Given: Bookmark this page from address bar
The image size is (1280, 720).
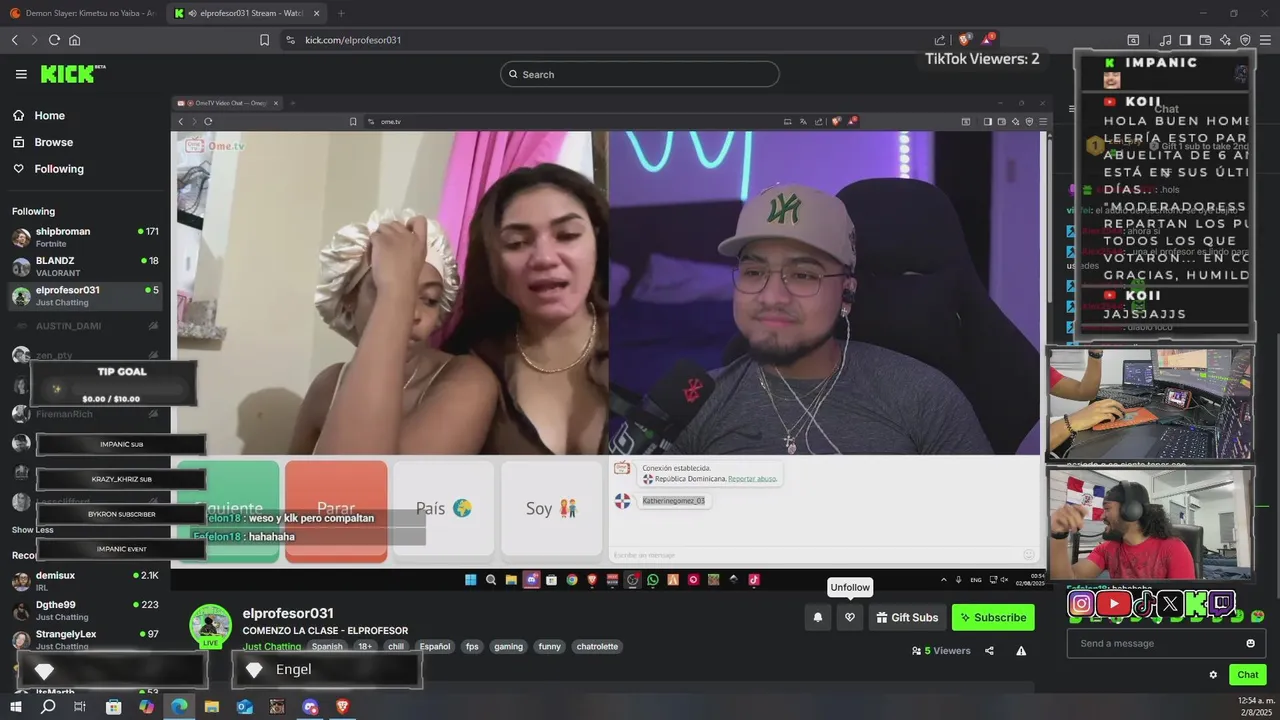Looking at the screenshot, I should (264, 40).
